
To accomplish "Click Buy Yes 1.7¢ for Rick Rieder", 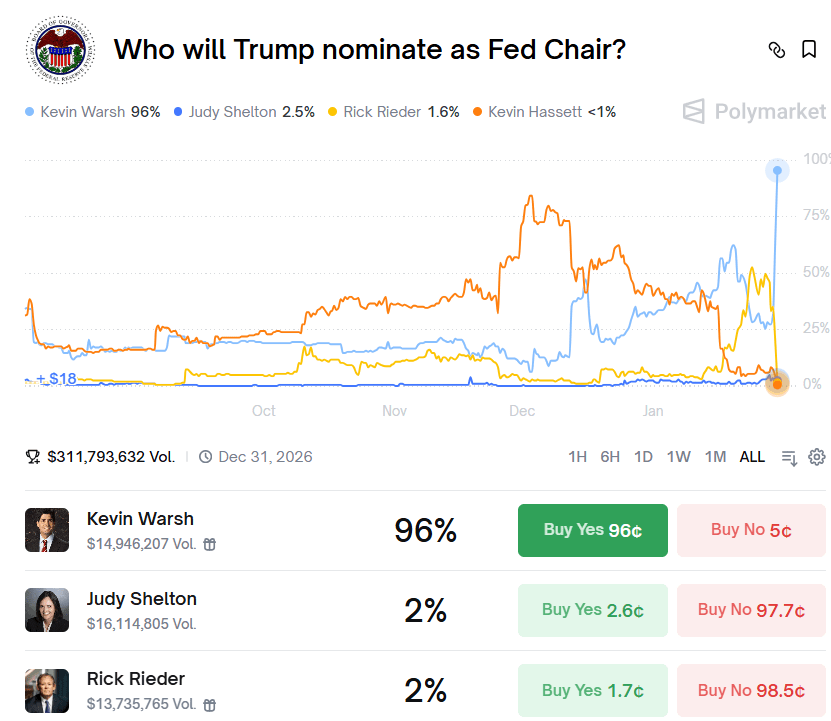I will click(592, 690).
